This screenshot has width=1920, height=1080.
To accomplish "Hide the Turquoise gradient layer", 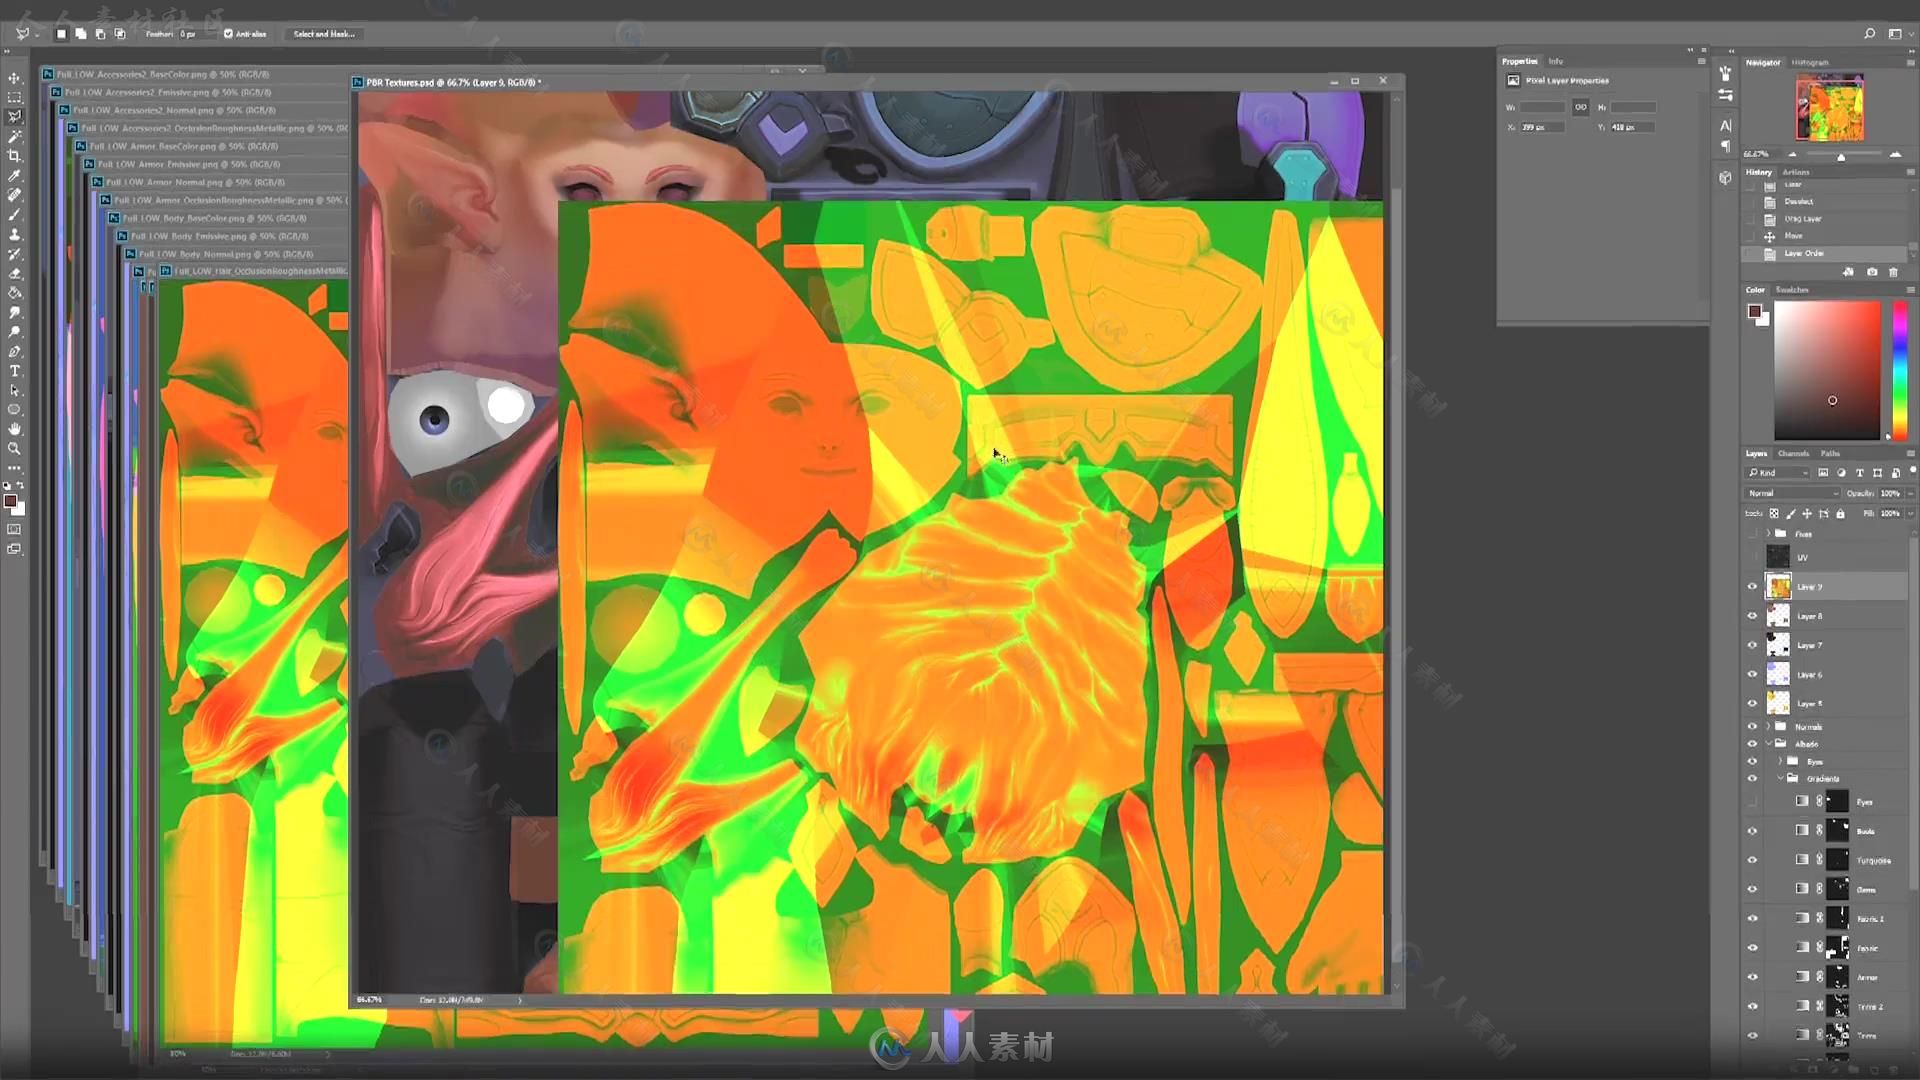I will pyautogui.click(x=1752, y=860).
